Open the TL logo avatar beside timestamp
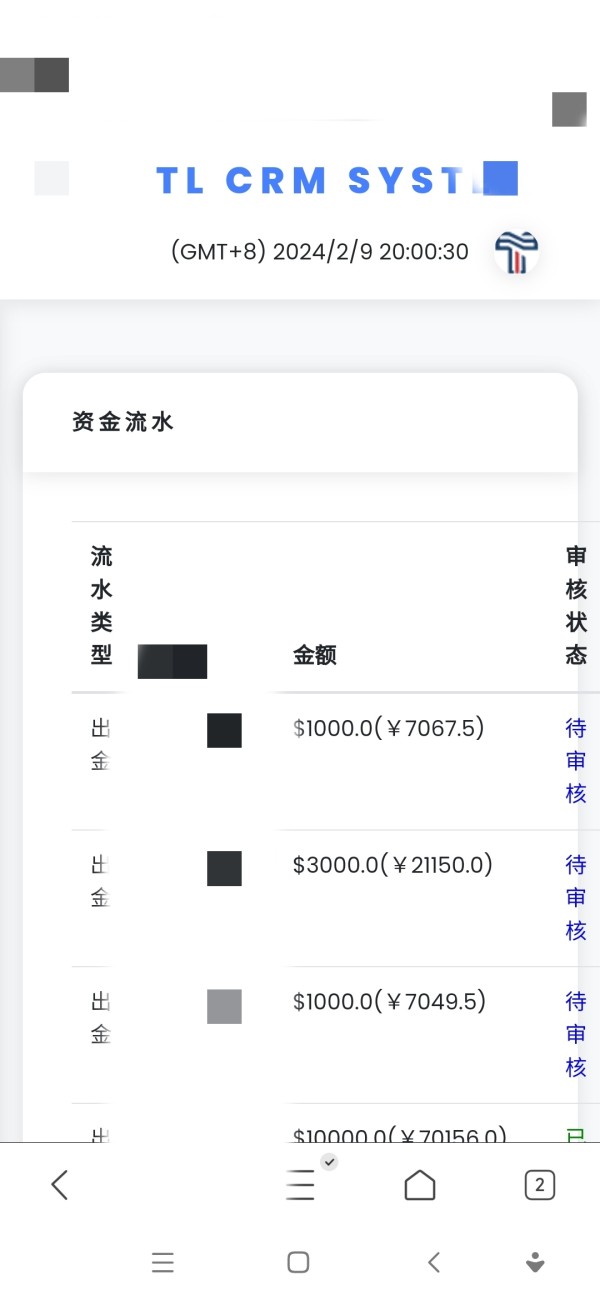The height and width of the screenshot is (1300, 600). click(x=517, y=252)
